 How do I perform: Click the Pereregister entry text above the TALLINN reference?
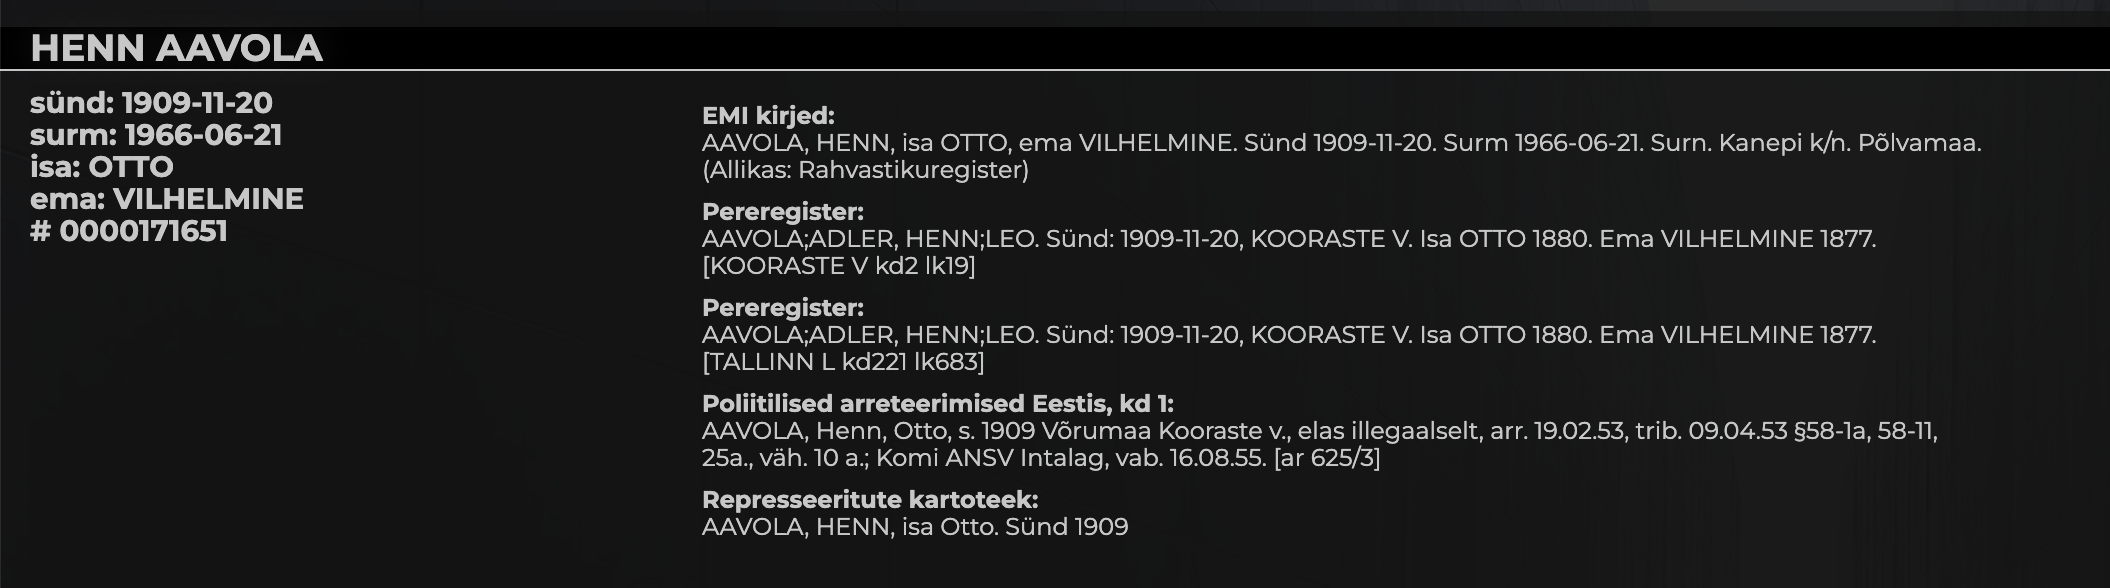click(1288, 335)
